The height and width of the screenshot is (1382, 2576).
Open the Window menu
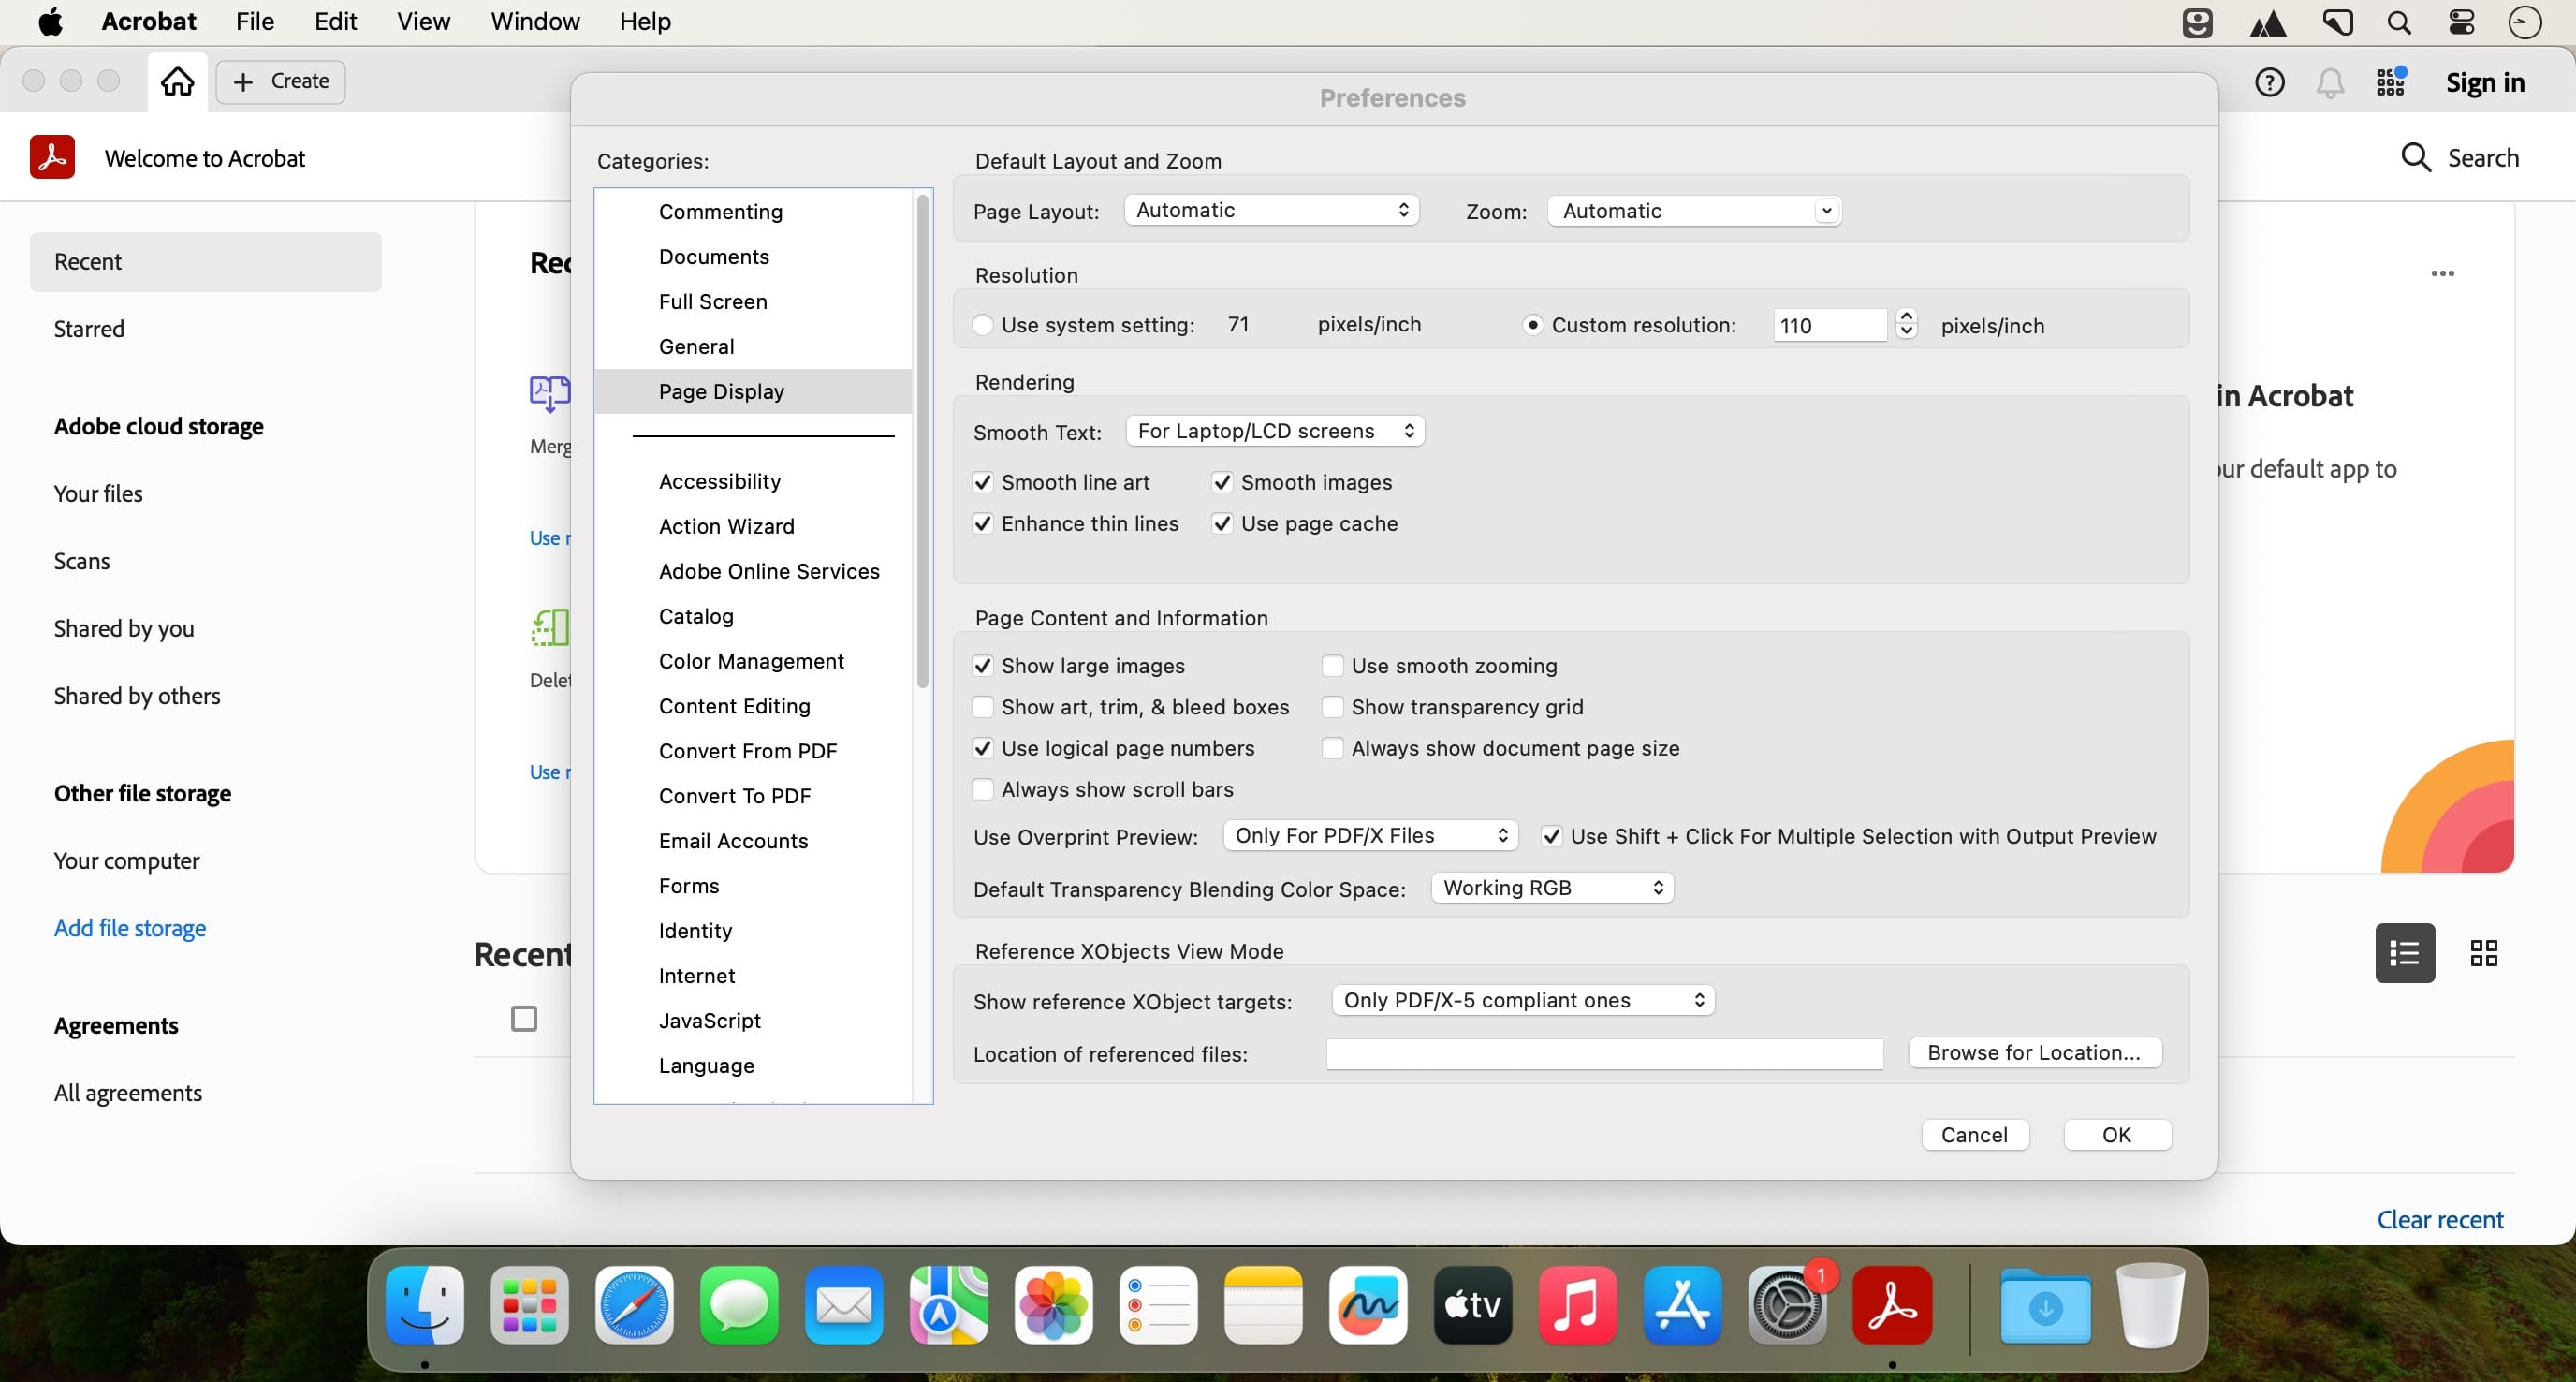(535, 21)
